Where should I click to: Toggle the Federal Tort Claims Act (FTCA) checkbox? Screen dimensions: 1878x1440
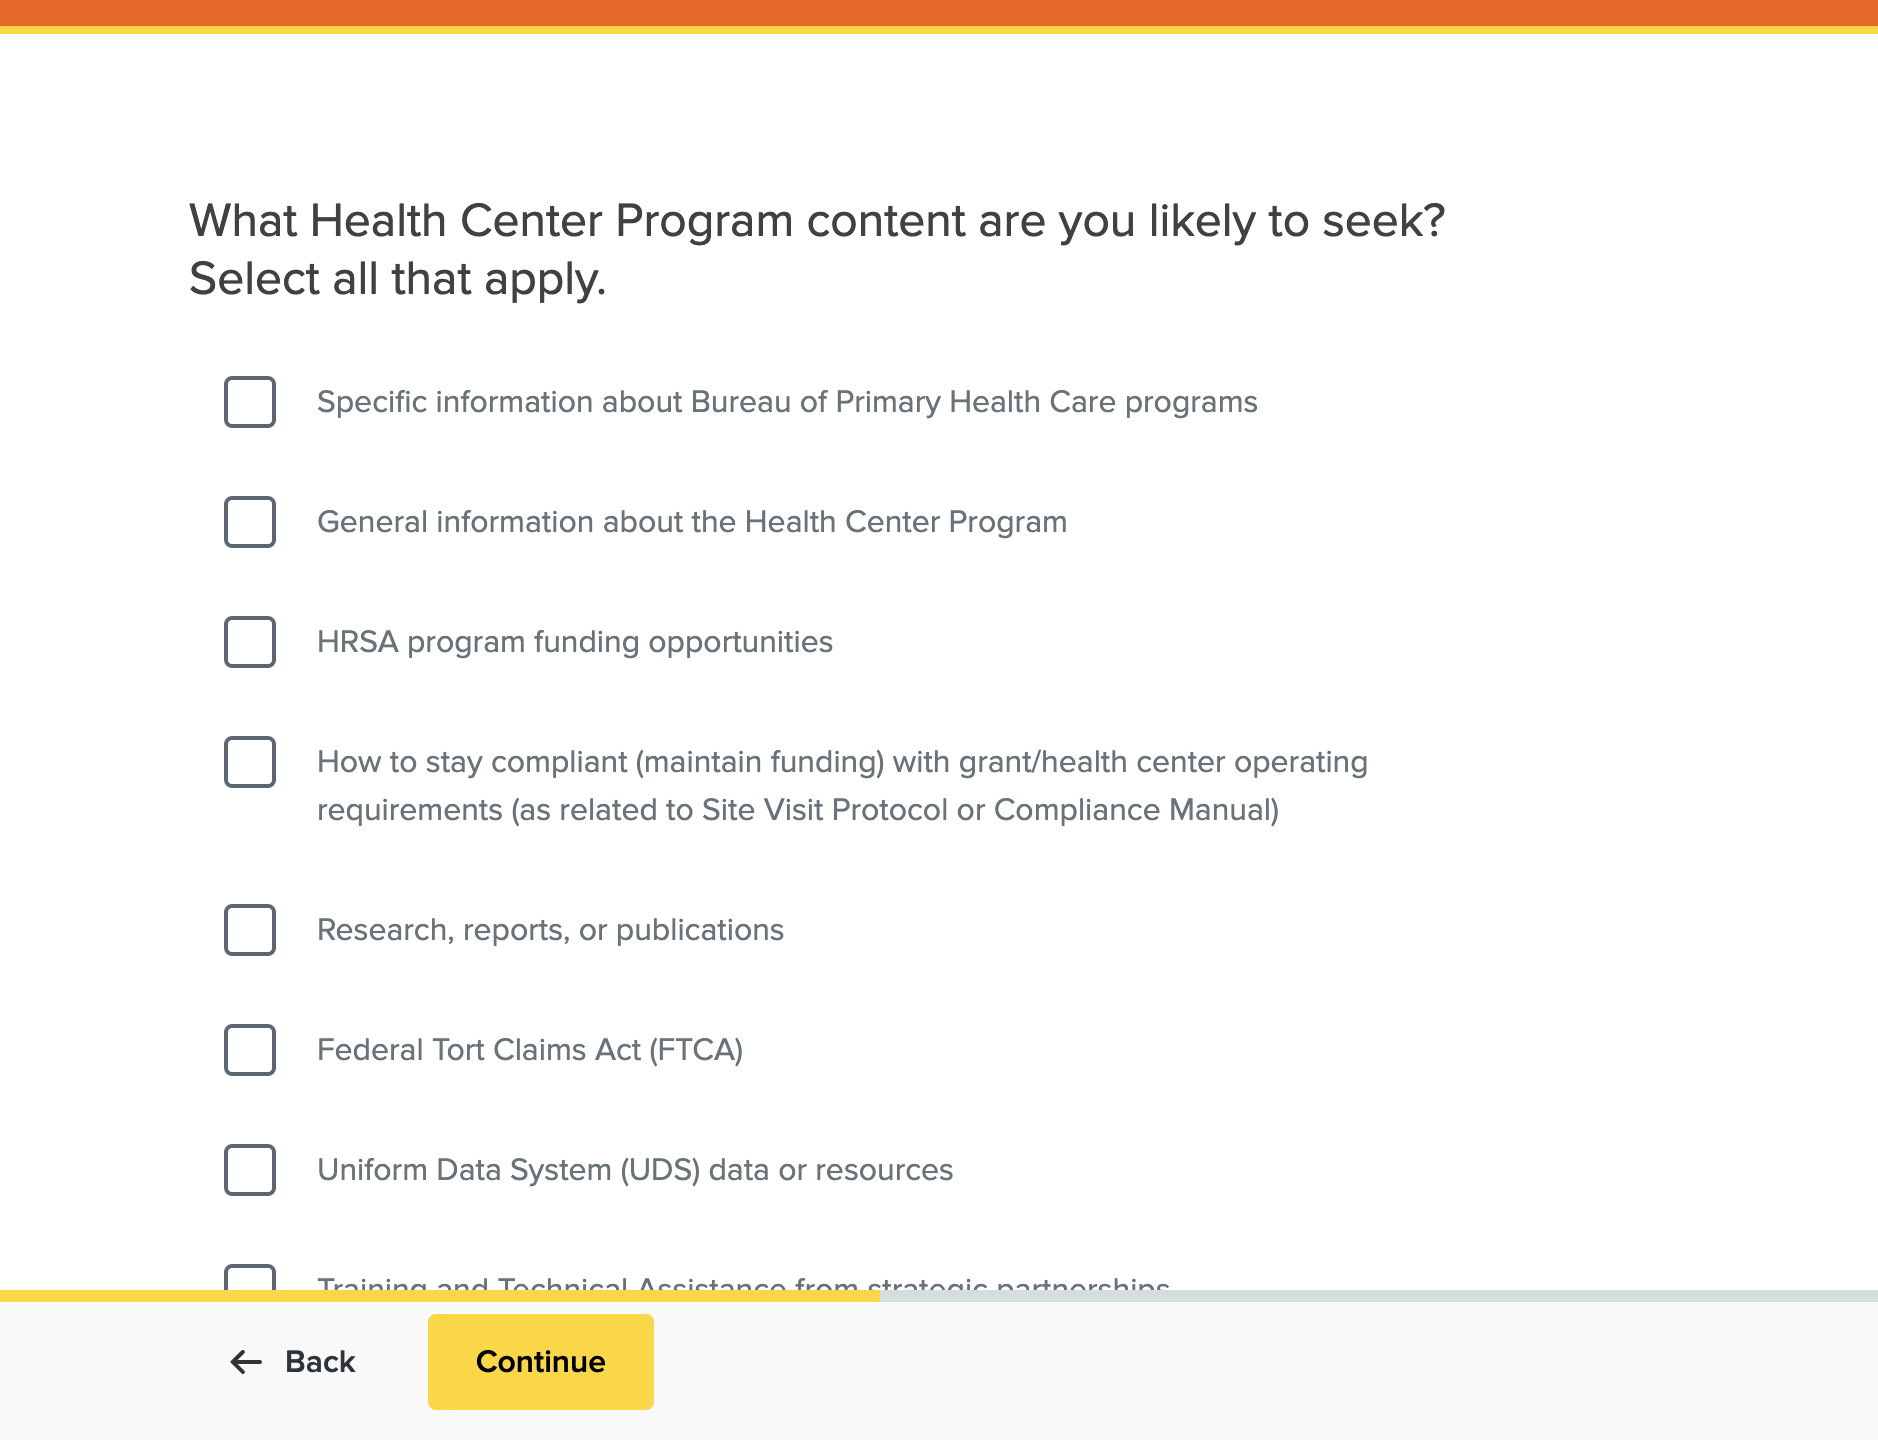[250, 1050]
